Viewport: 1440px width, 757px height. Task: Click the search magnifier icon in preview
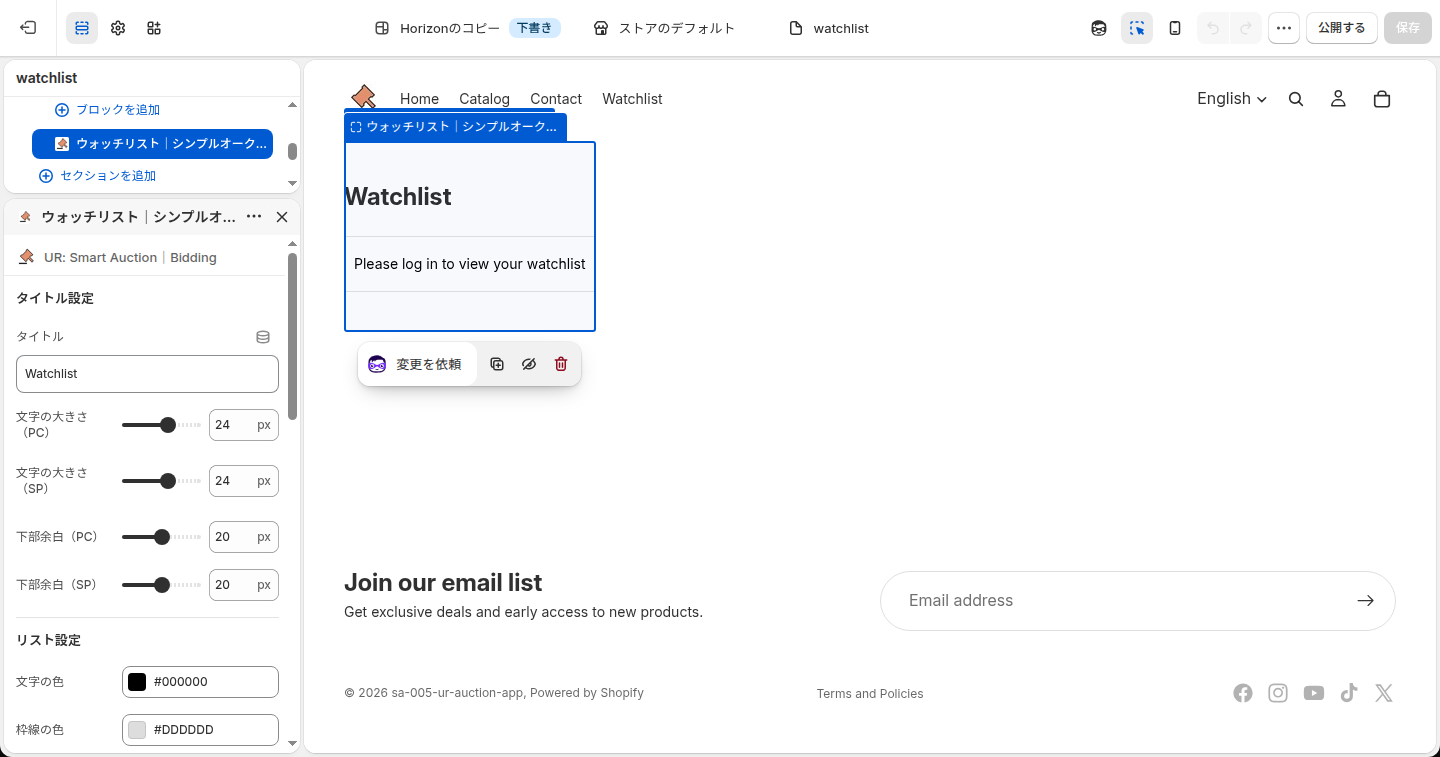[1296, 99]
